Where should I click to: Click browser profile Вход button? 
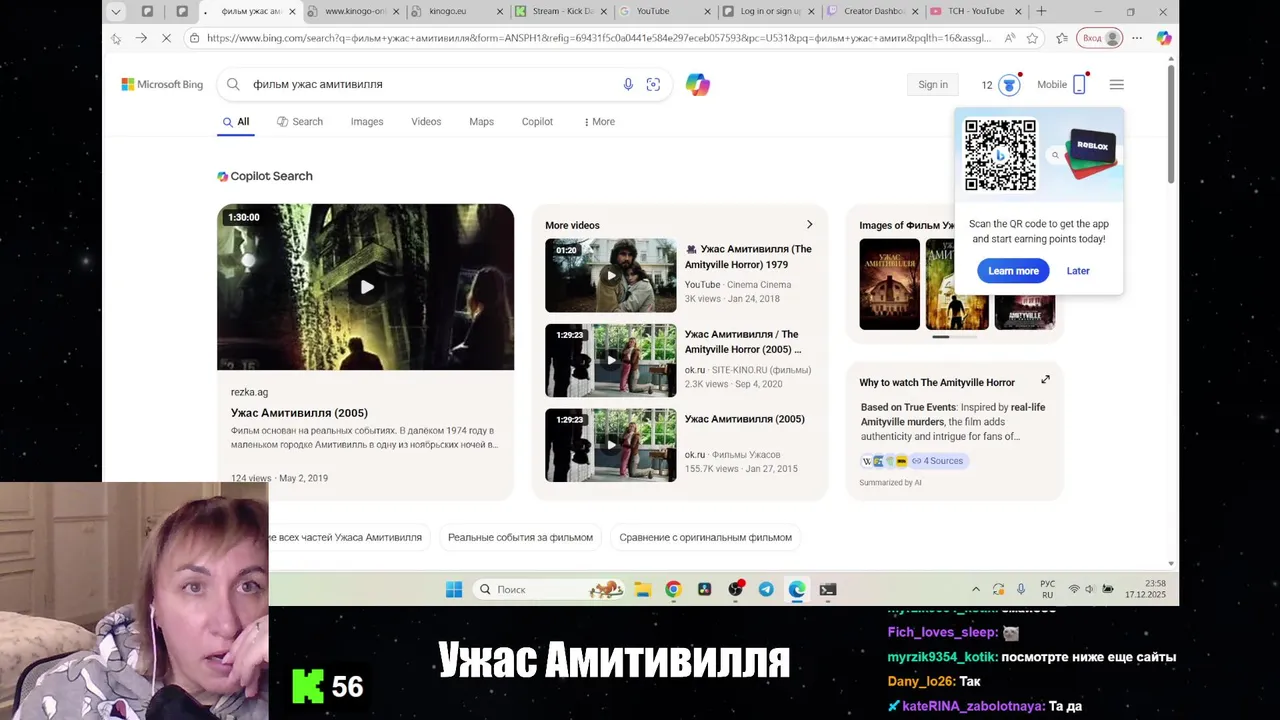pyautogui.click(x=1100, y=38)
